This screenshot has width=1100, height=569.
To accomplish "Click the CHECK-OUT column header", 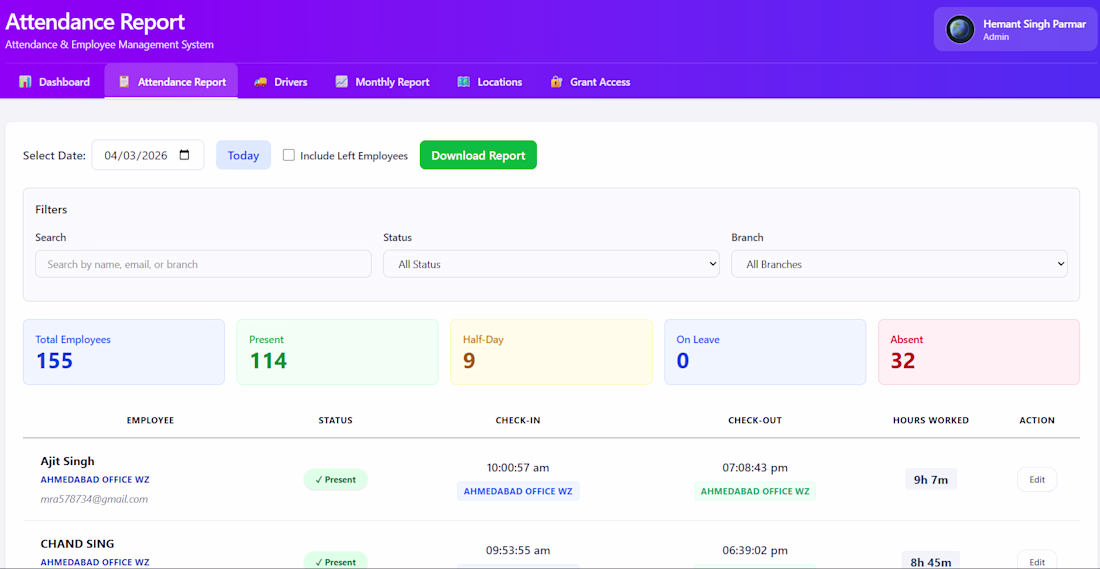I will [755, 420].
